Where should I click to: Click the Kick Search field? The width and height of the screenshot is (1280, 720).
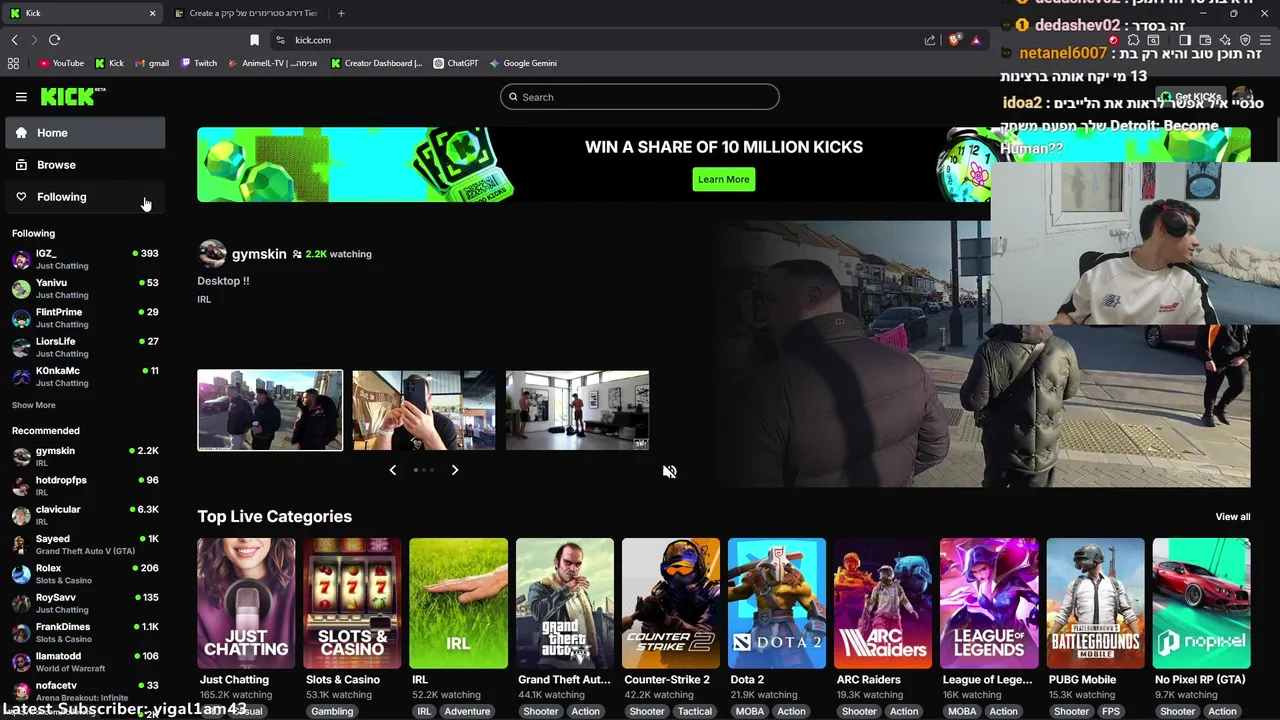tap(640, 97)
